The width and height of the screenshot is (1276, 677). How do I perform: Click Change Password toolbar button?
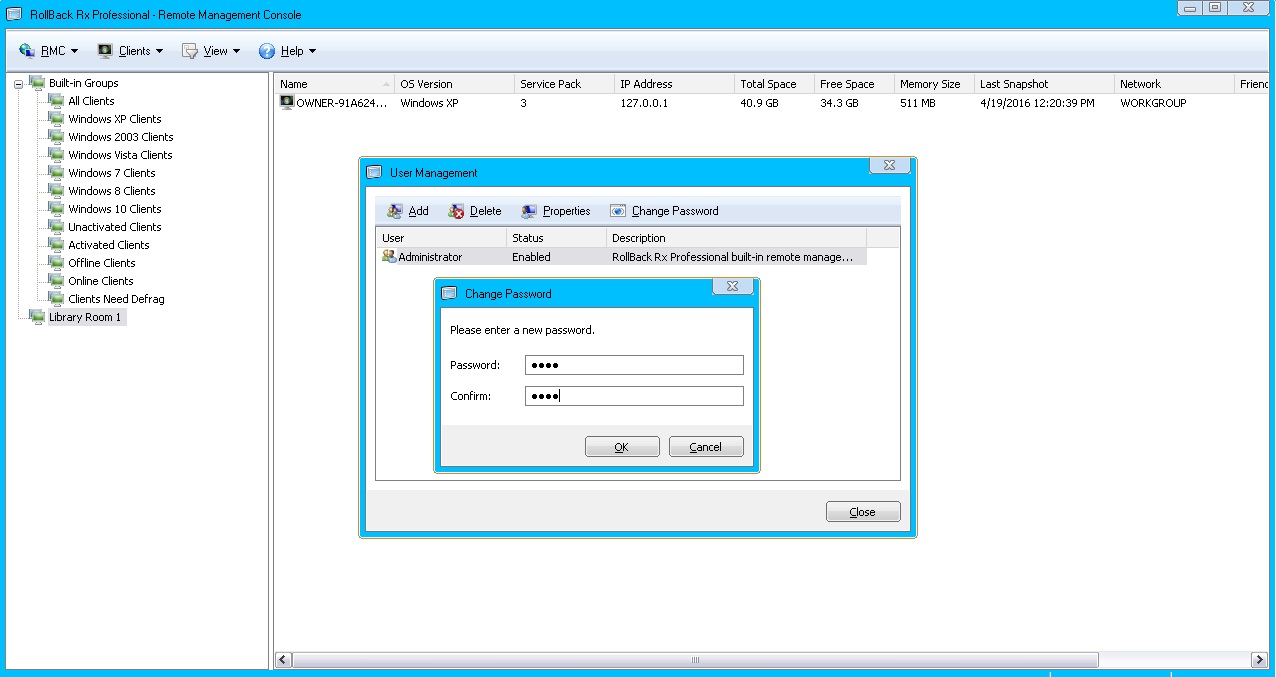(664, 211)
